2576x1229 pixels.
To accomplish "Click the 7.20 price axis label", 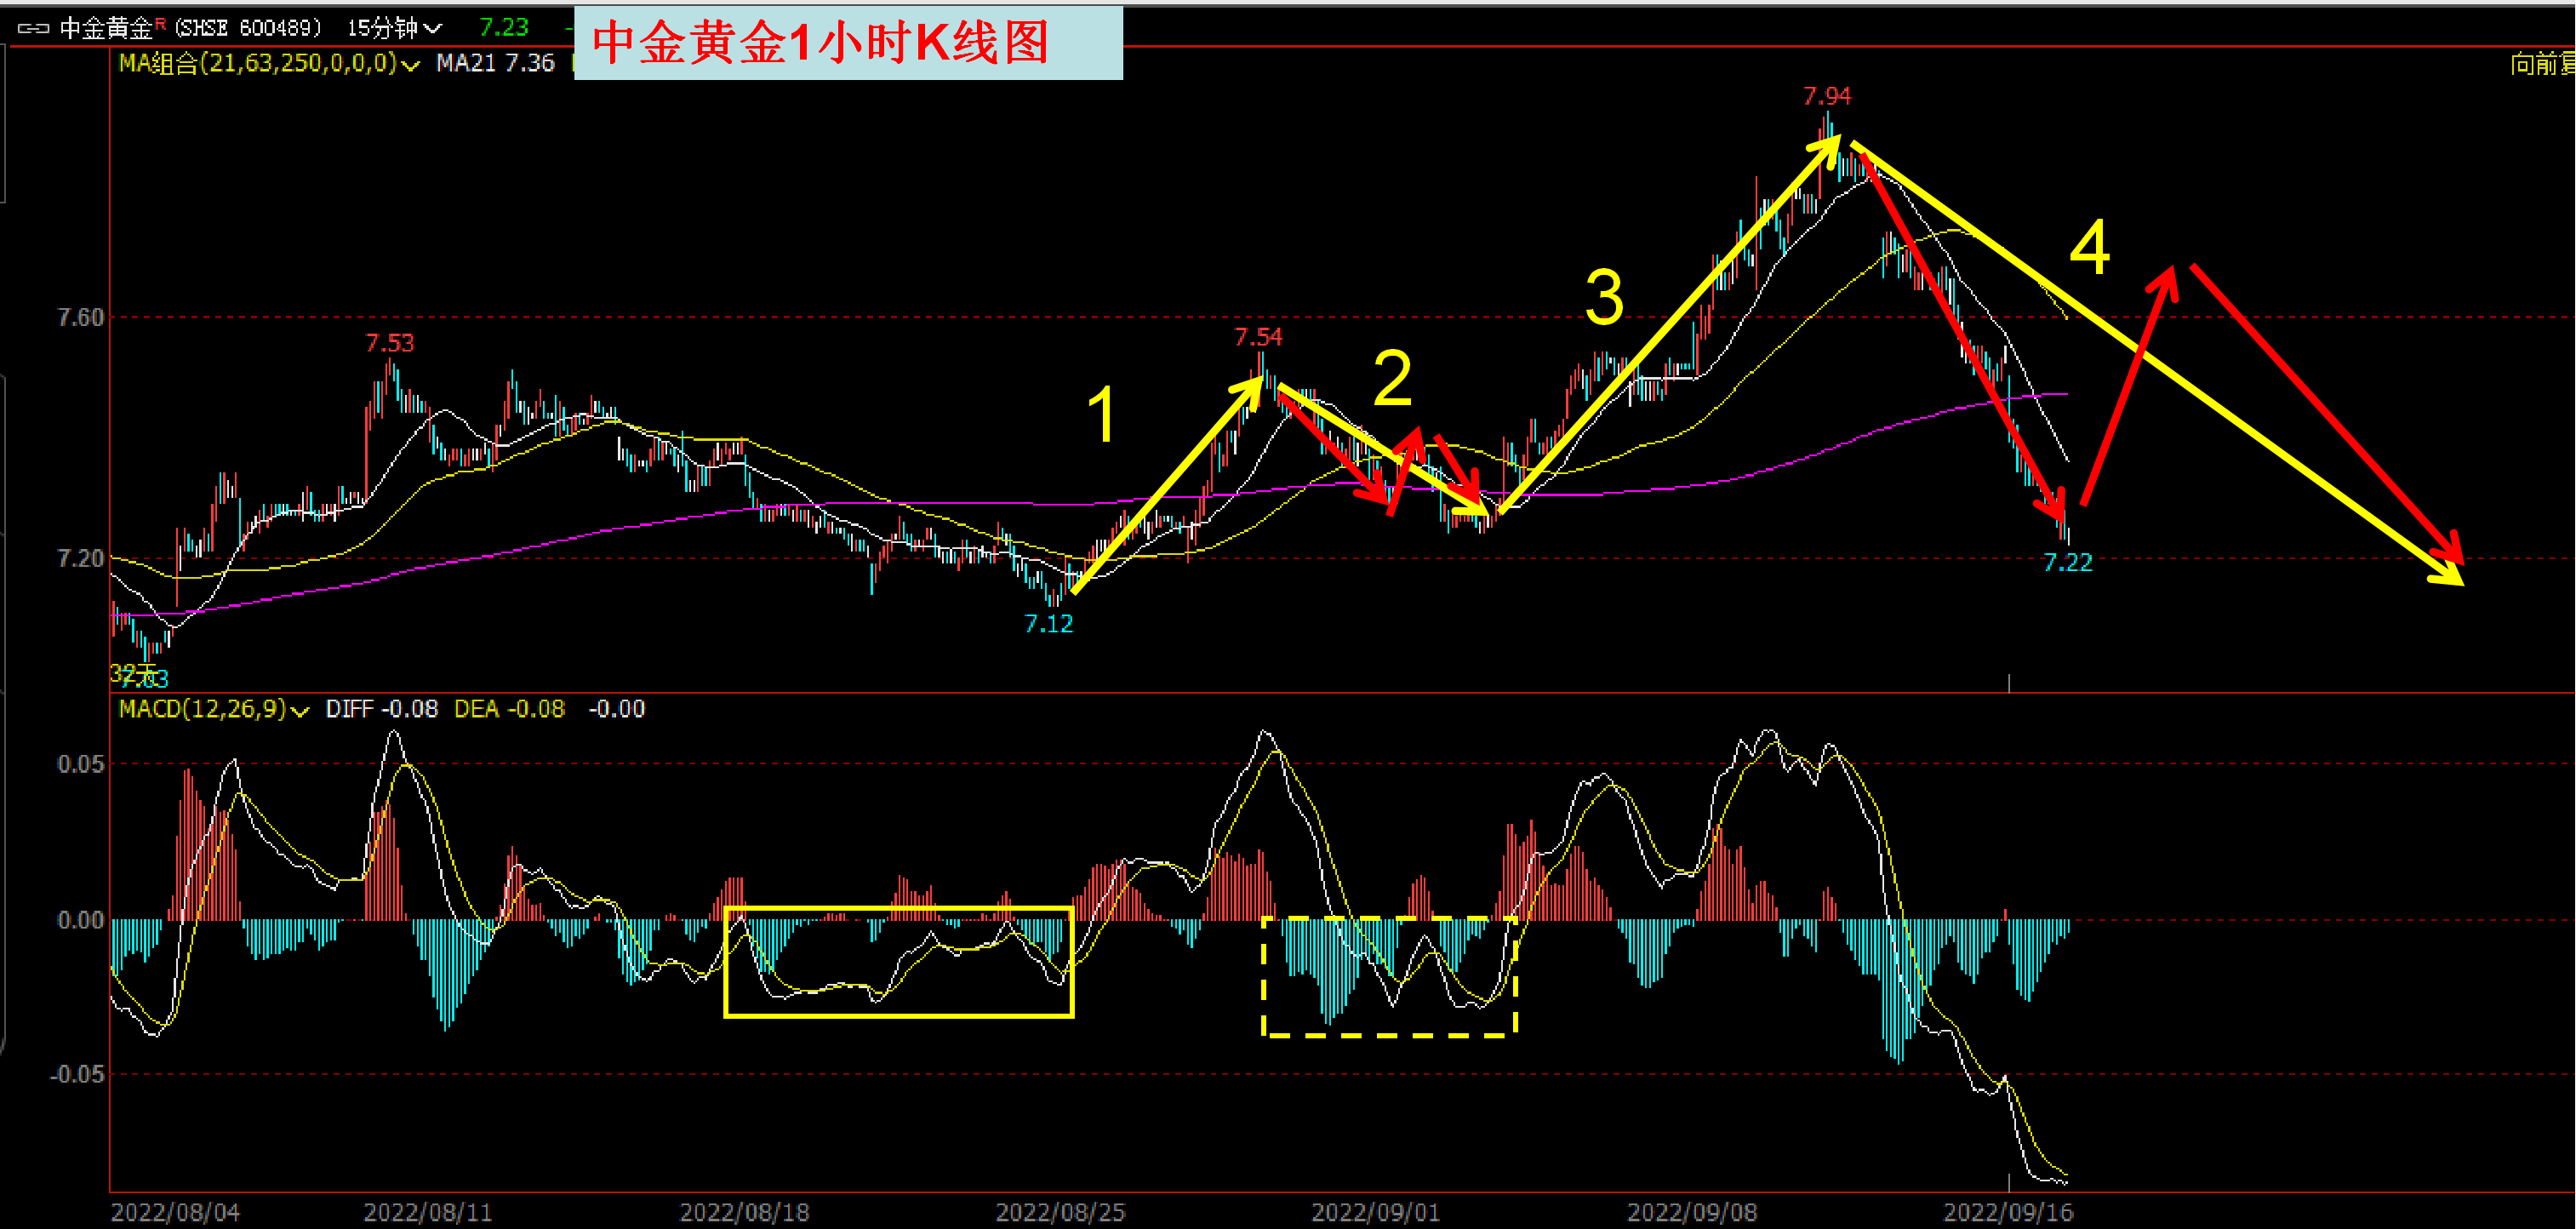I will (x=80, y=558).
